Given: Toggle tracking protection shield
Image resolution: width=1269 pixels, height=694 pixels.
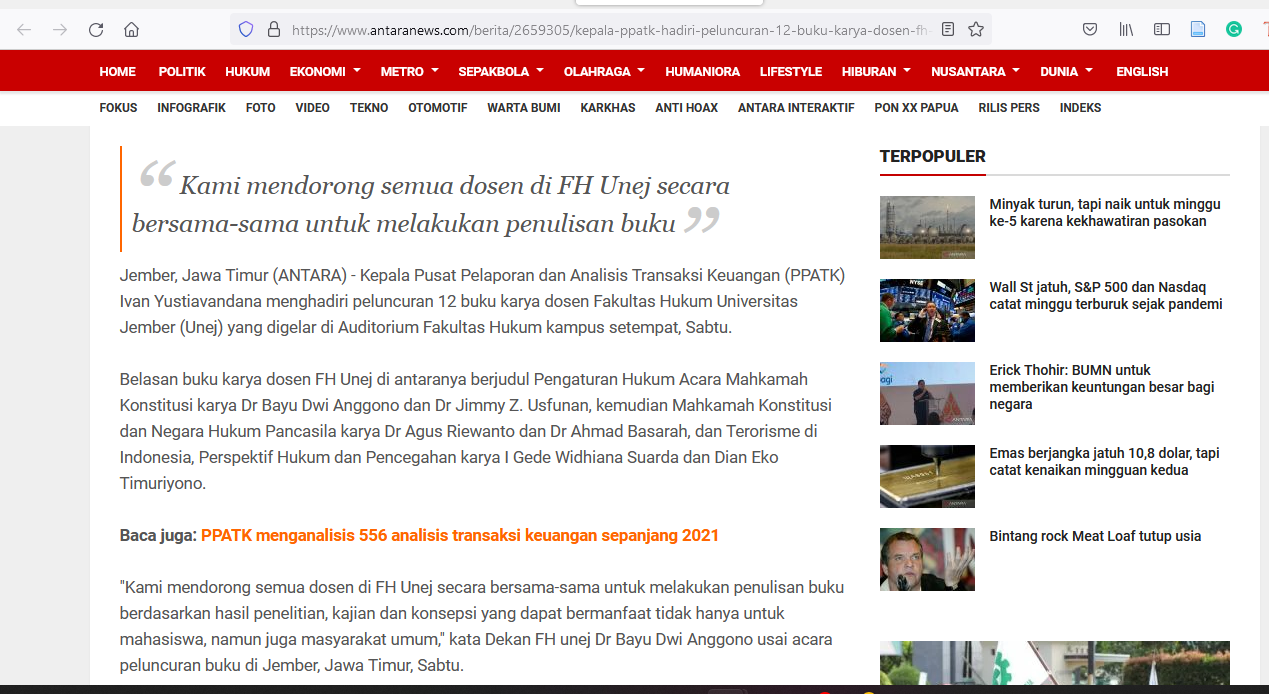Looking at the screenshot, I should (245, 29).
